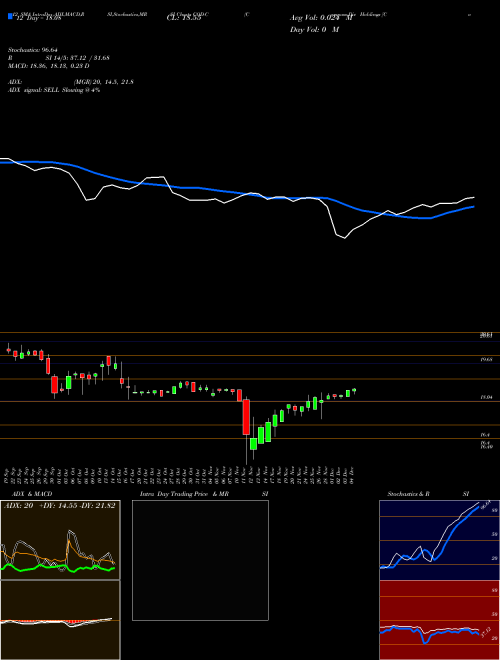Click the MACD: 18.36, 18.13 values line

coord(48,66)
